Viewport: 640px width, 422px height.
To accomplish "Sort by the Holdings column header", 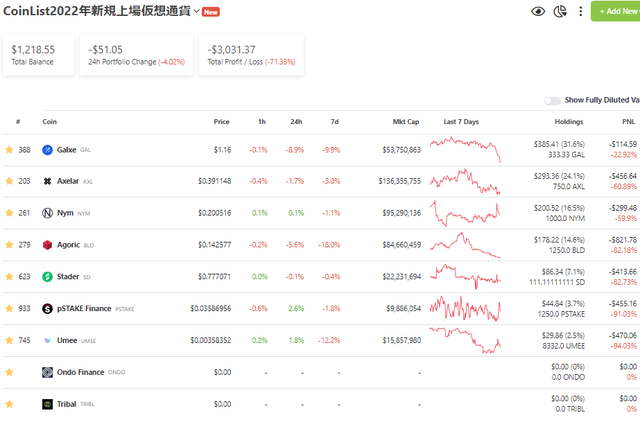I will 569,122.
